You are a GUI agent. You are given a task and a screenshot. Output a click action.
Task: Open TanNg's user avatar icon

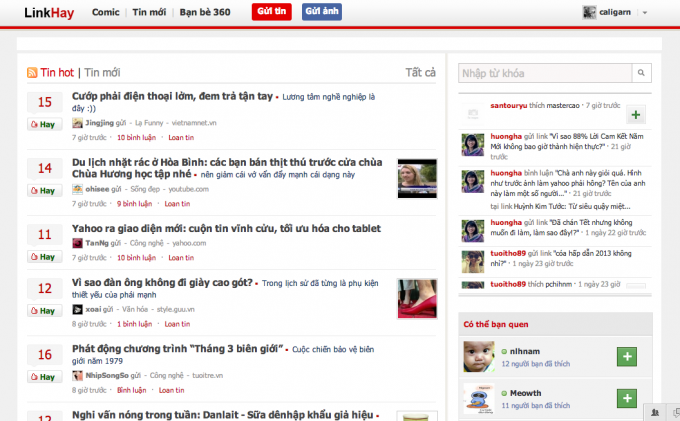tap(77, 243)
